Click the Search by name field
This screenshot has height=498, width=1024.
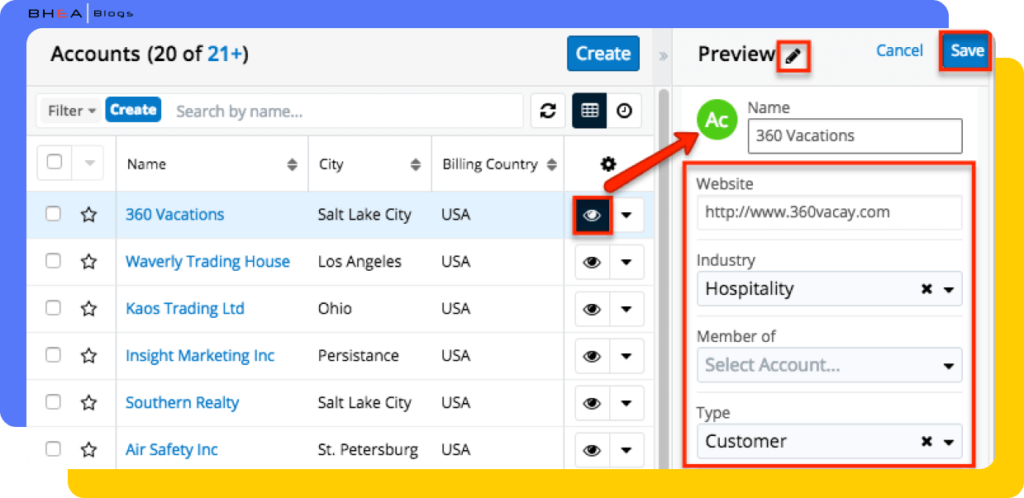click(x=346, y=111)
